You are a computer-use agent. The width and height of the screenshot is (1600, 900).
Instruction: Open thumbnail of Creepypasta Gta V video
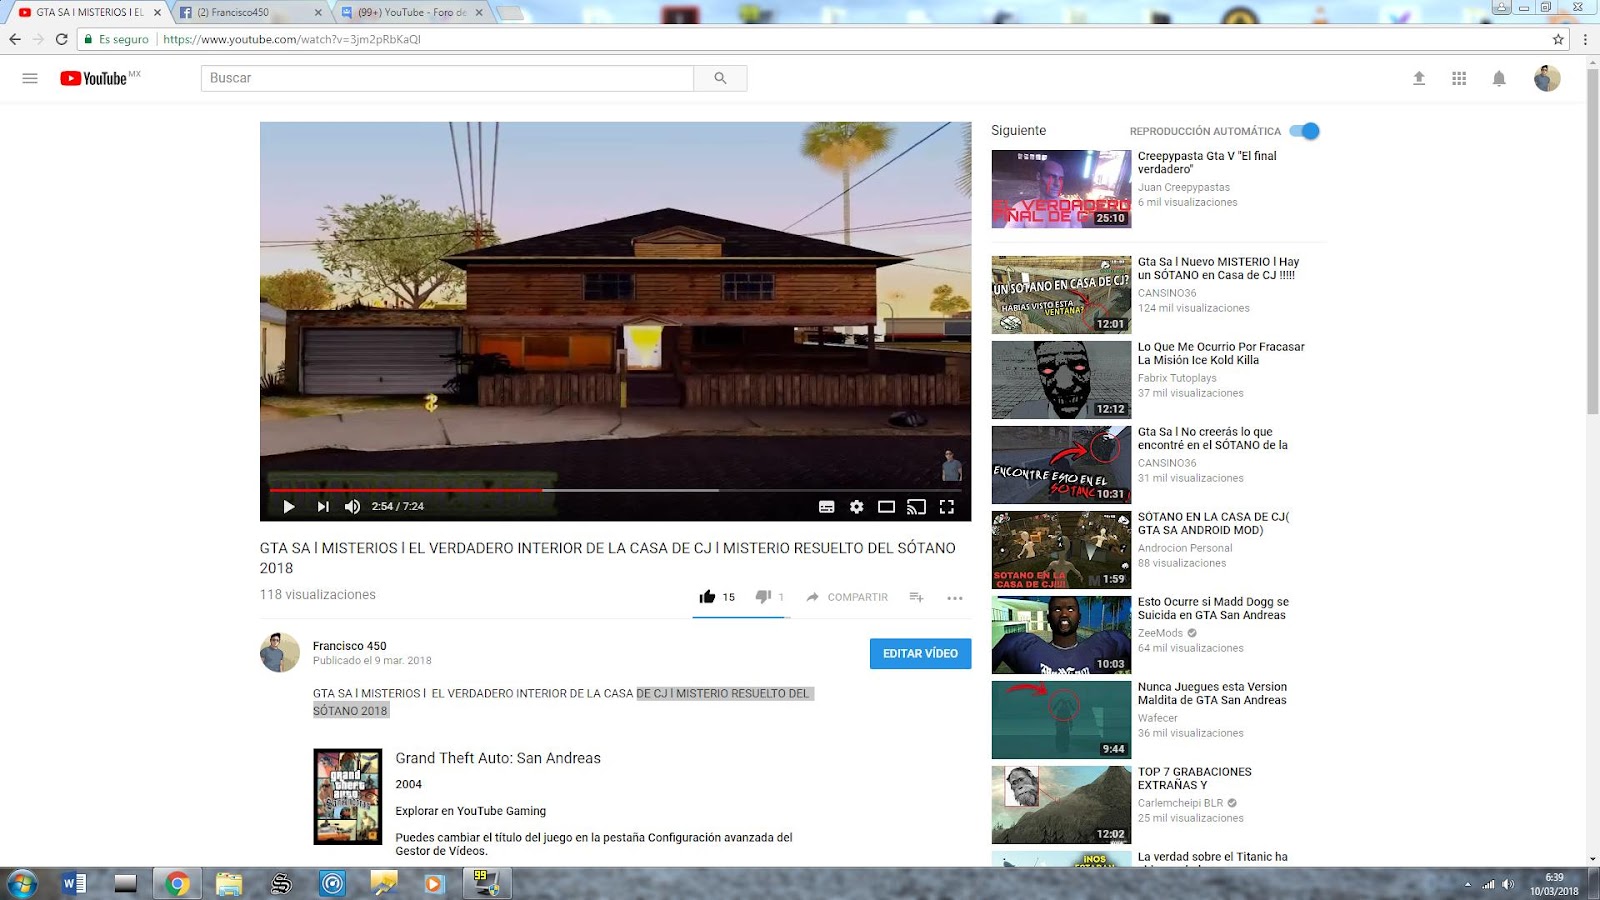(x=1061, y=189)
